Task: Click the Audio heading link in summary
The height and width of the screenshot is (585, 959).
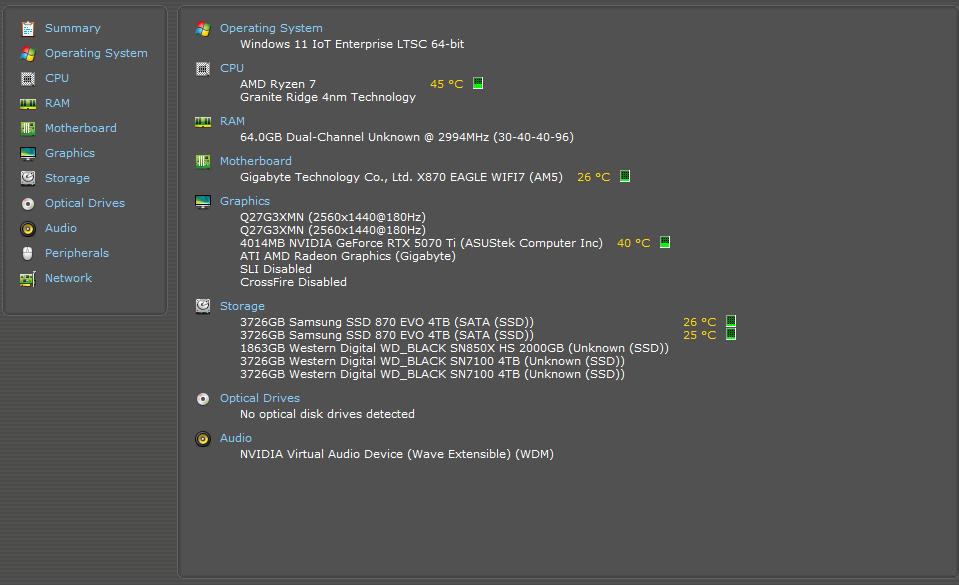Action: 235,438
